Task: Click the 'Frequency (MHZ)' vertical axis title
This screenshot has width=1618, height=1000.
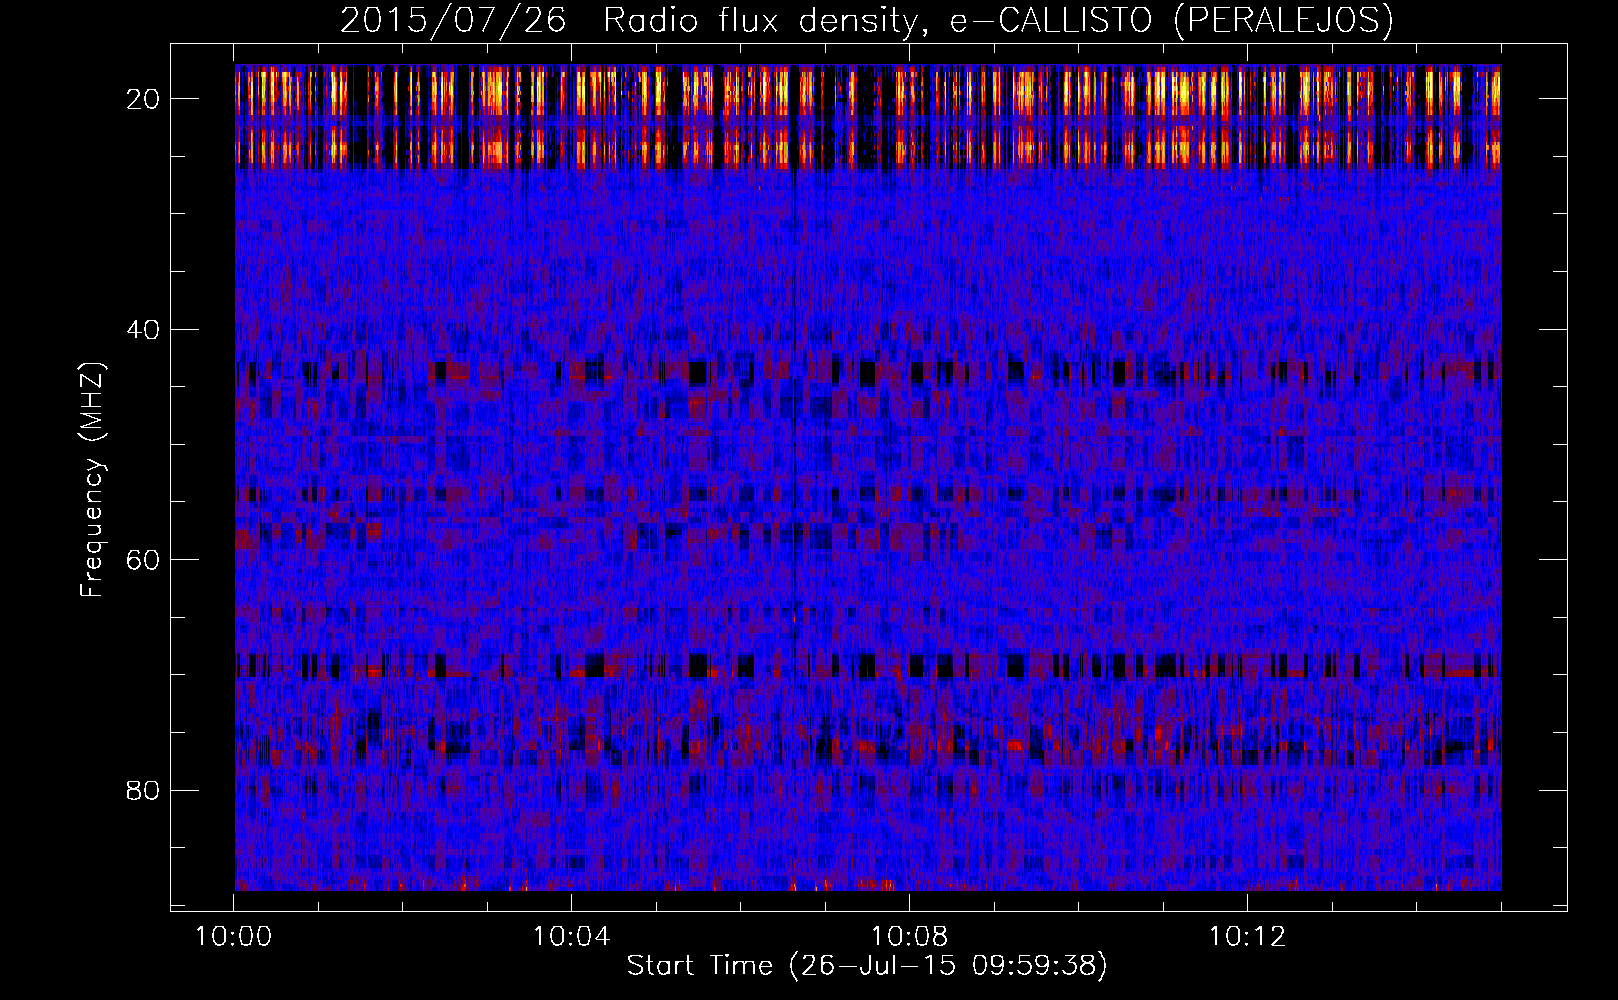Action: pyautogui.click(x=92, y=480)
